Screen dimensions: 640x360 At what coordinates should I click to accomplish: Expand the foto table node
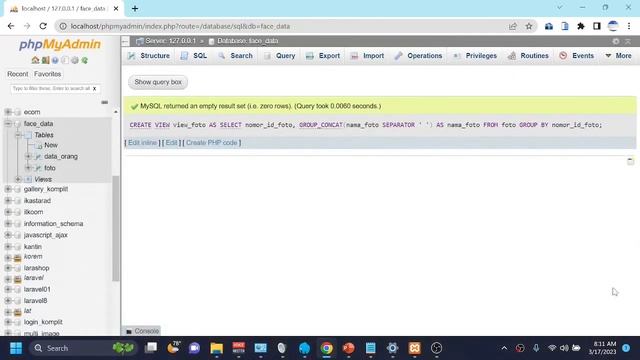click(x=28, y=168)
